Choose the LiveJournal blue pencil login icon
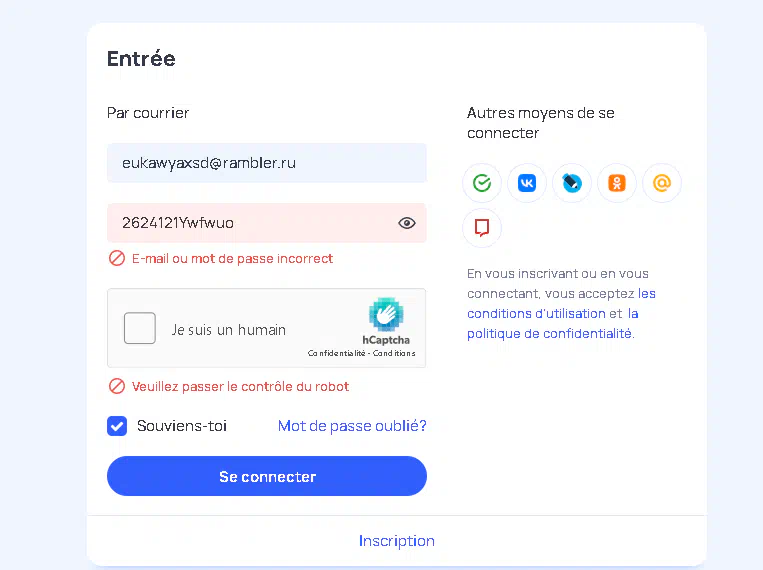 point(572,183)
